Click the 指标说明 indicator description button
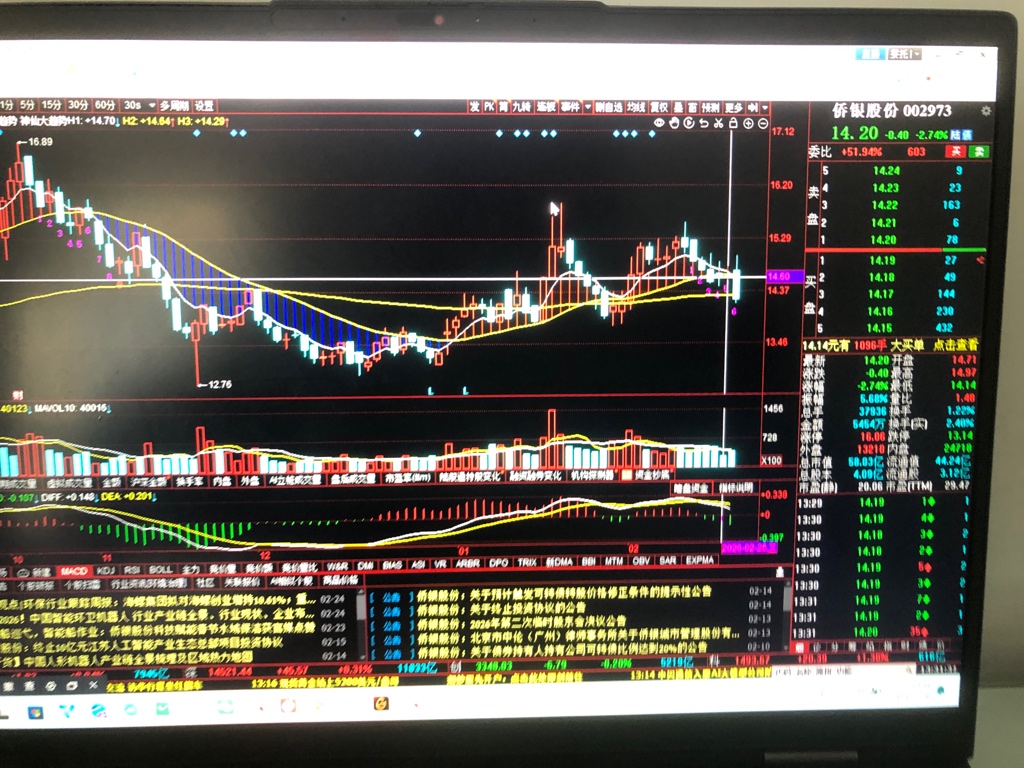Screen dimensions: 1024x768 pos(736,488)
